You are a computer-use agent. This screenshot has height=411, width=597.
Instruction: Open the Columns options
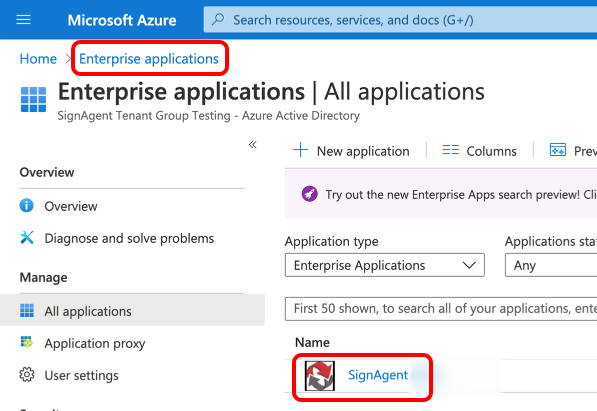click(x=479, y=151)
